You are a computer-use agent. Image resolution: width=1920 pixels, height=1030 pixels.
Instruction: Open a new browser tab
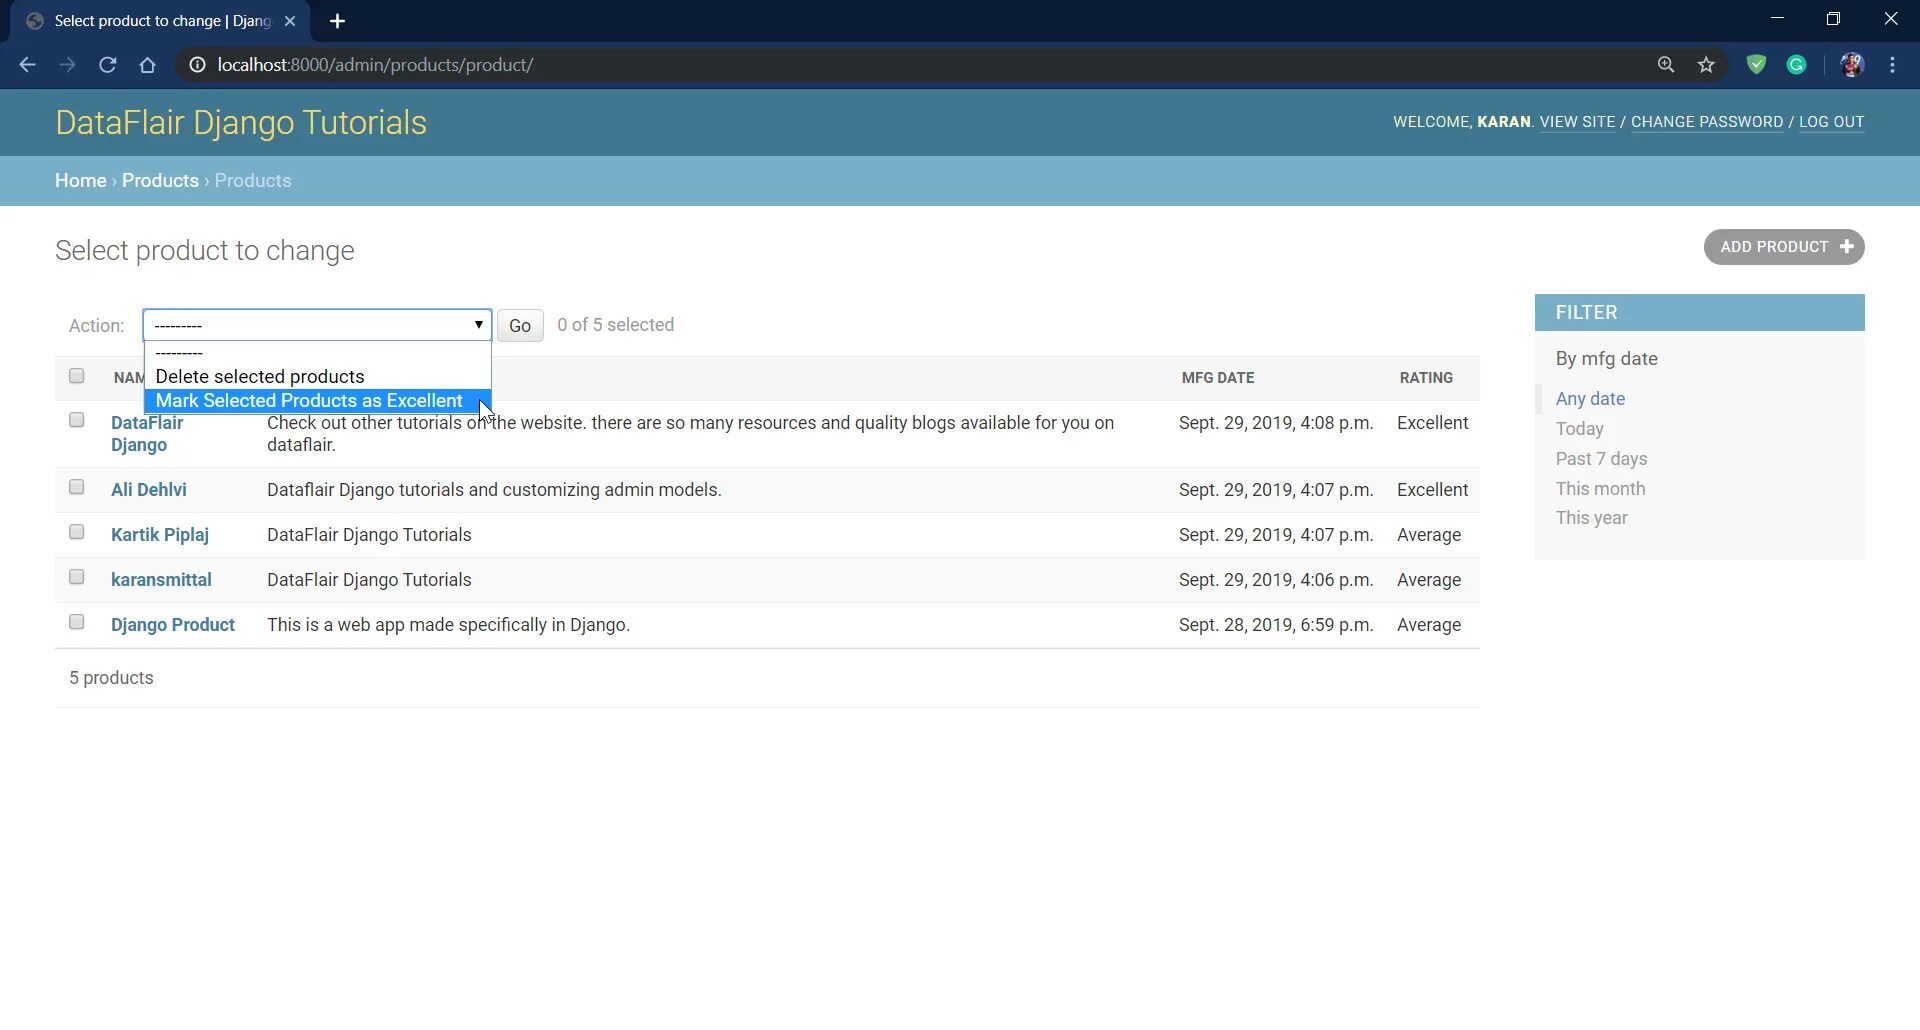[337, 21]
